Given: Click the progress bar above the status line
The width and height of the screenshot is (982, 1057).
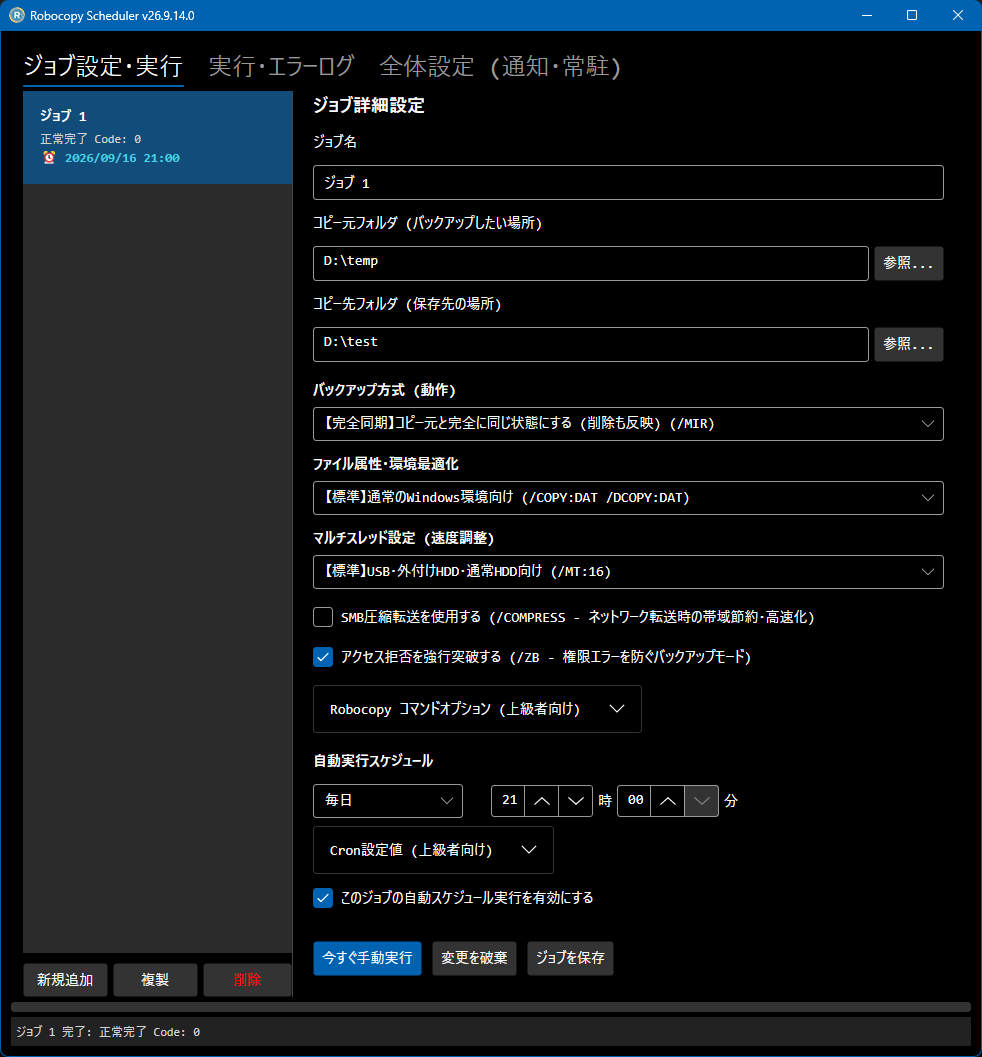Looking at the screenshot, I should pyautogui.click(x=491, y=1007).
